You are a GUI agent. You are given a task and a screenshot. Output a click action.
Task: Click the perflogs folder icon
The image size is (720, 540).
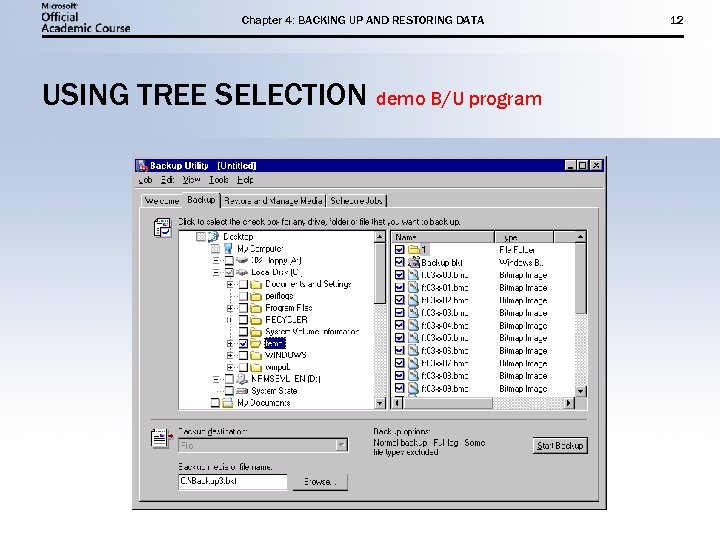tap(256, 297)
